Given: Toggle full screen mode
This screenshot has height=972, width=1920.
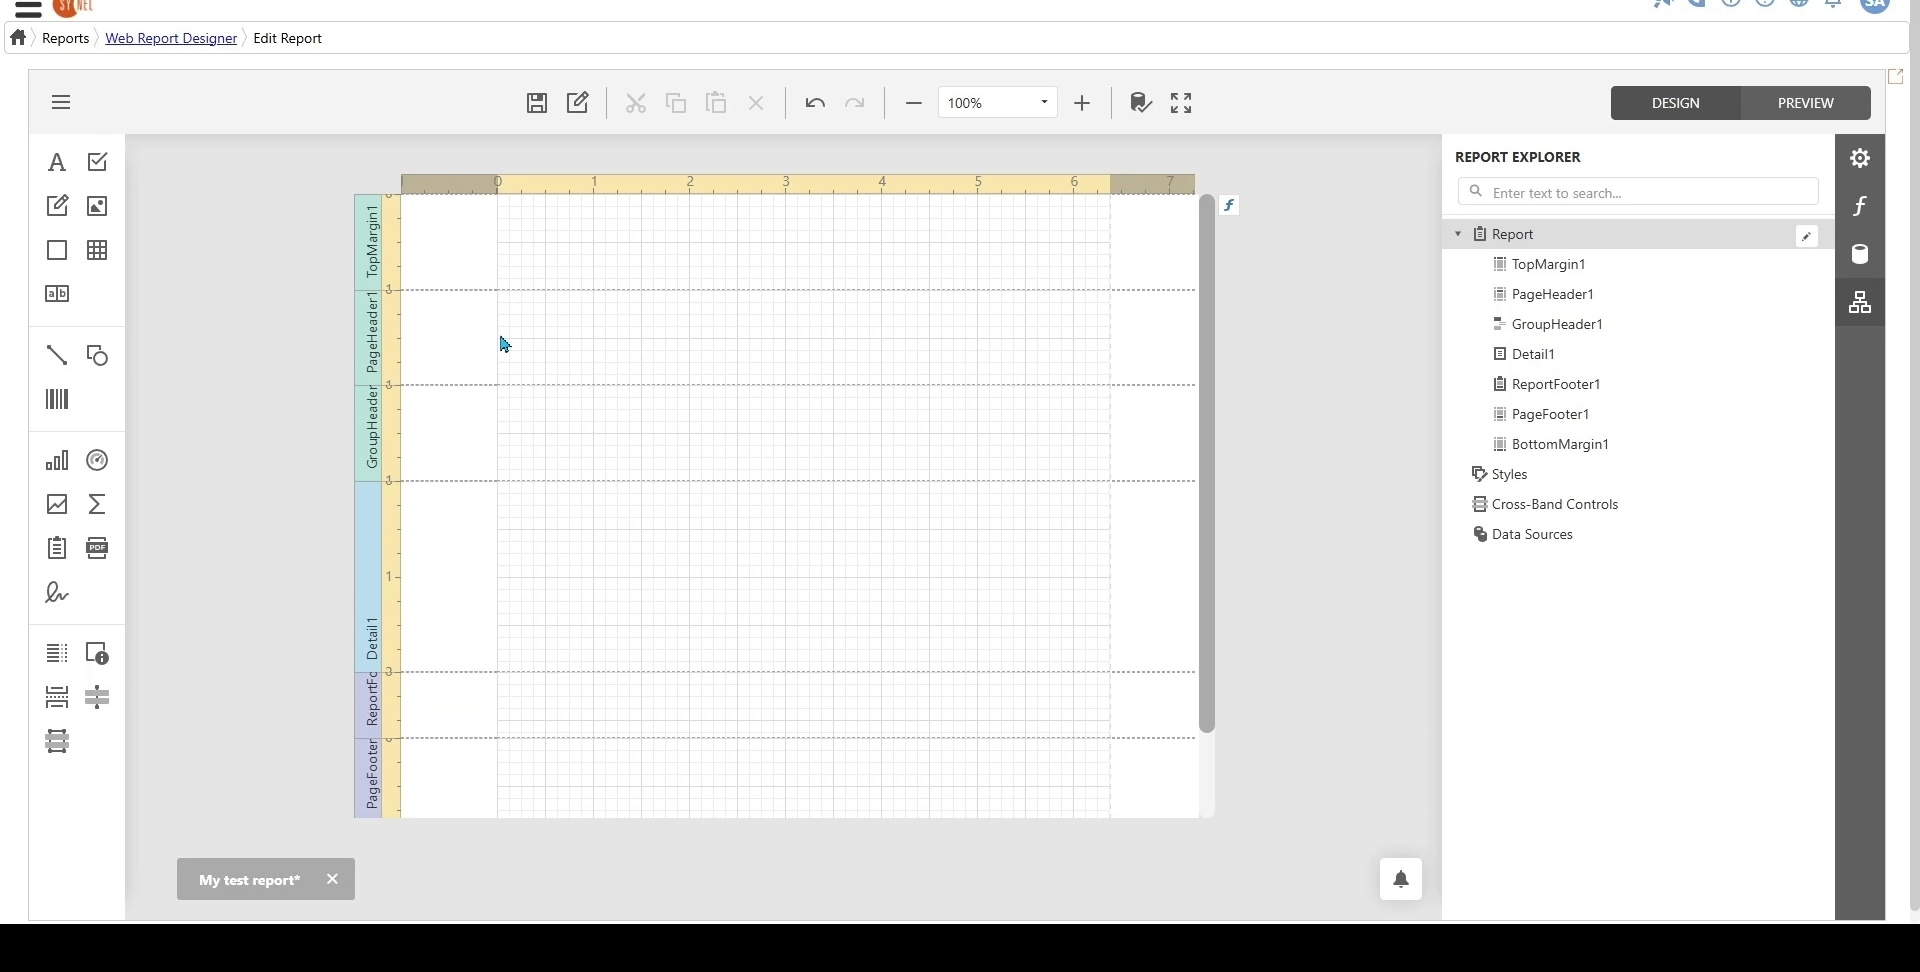Looking at the screenshot, I should pyautogui.click(x=1181, y=103).
